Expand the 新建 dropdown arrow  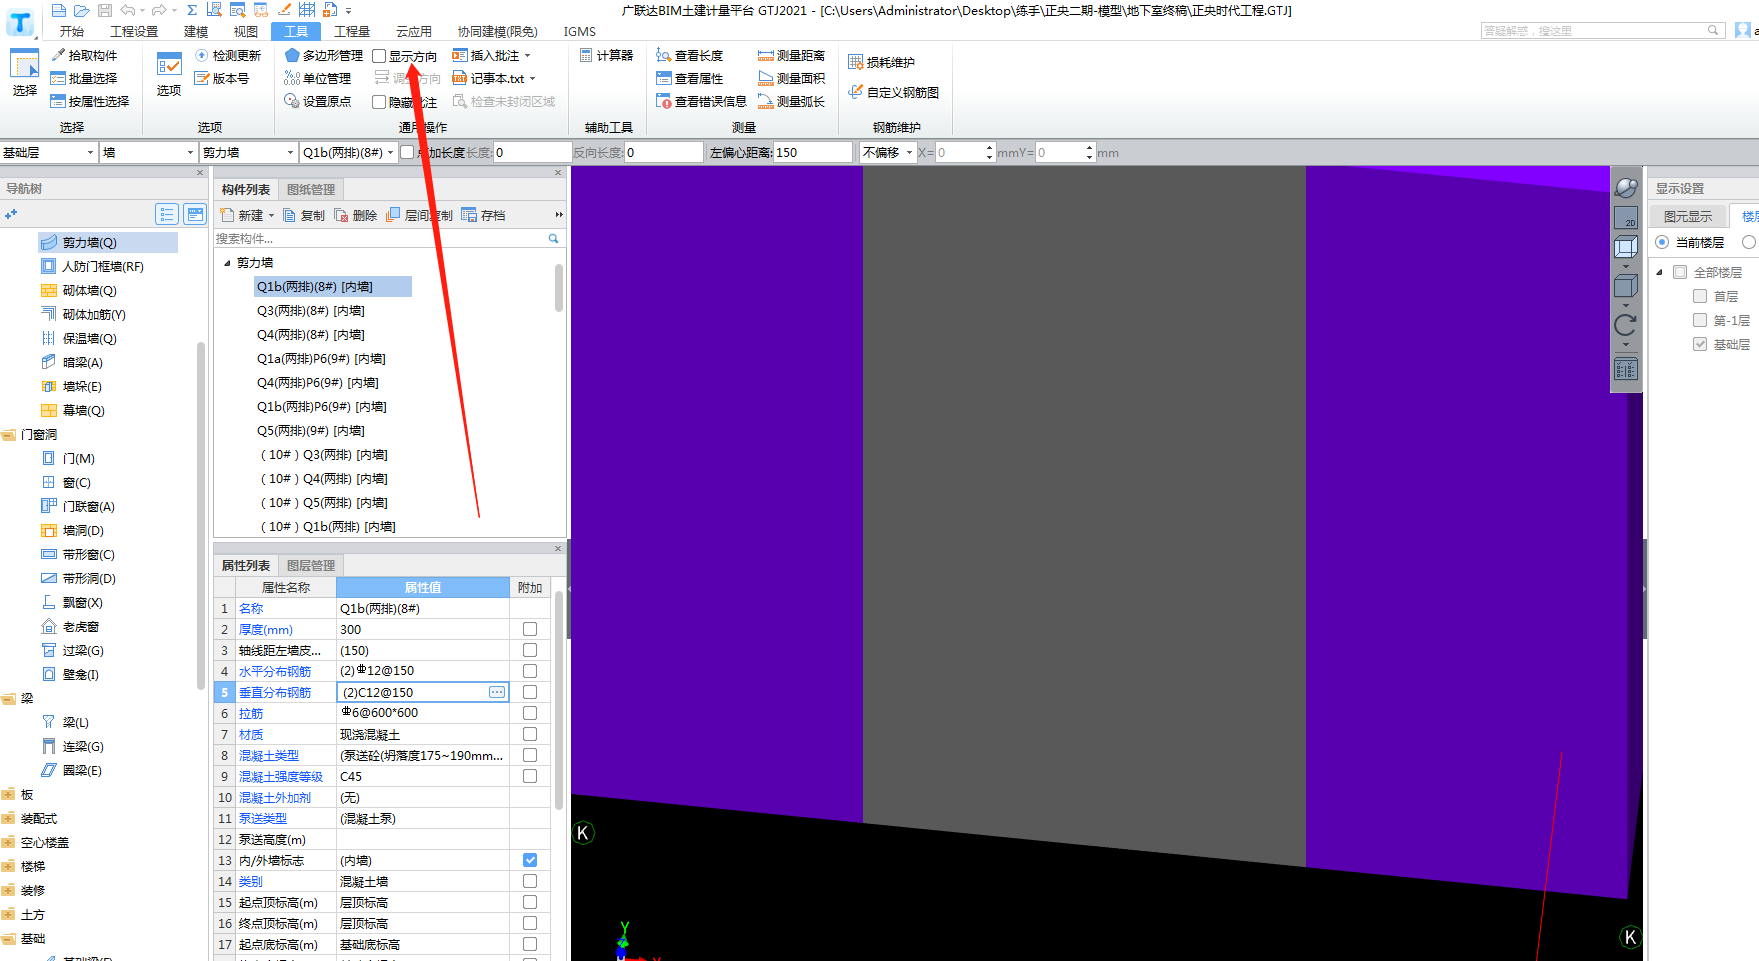tap(271, 215)
